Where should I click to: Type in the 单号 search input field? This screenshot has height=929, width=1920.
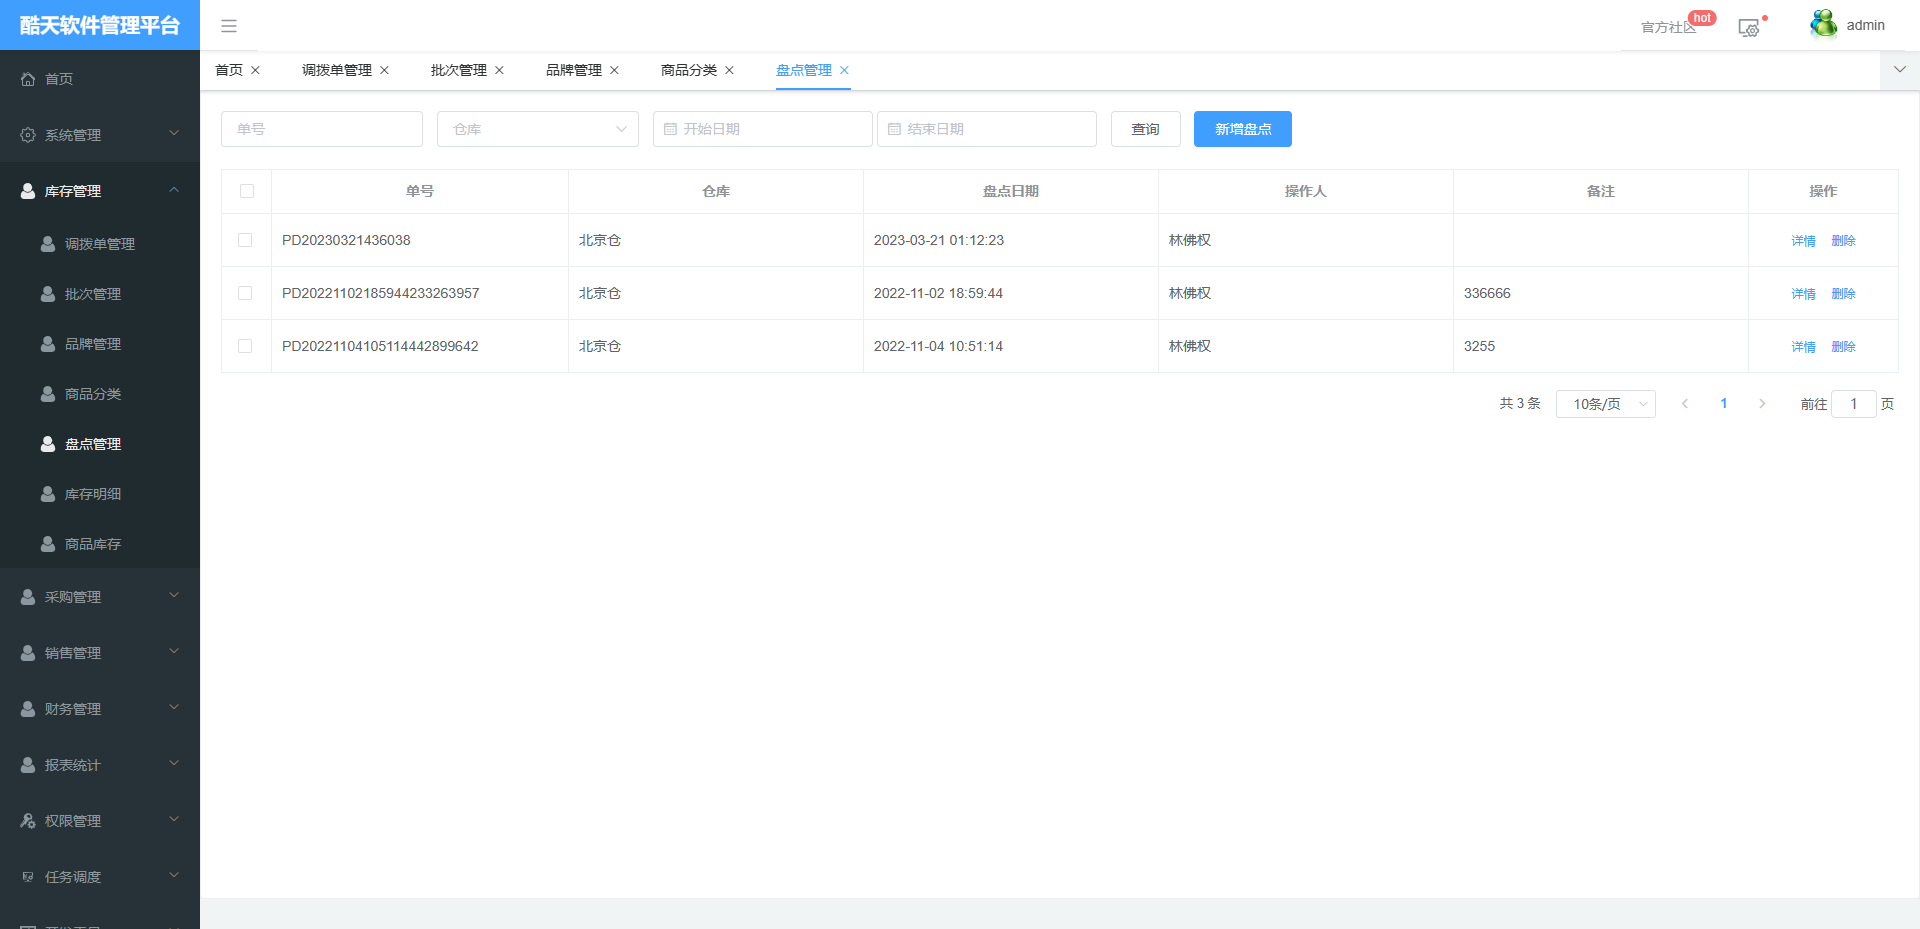pyautogui.click(x=321, y=128)
